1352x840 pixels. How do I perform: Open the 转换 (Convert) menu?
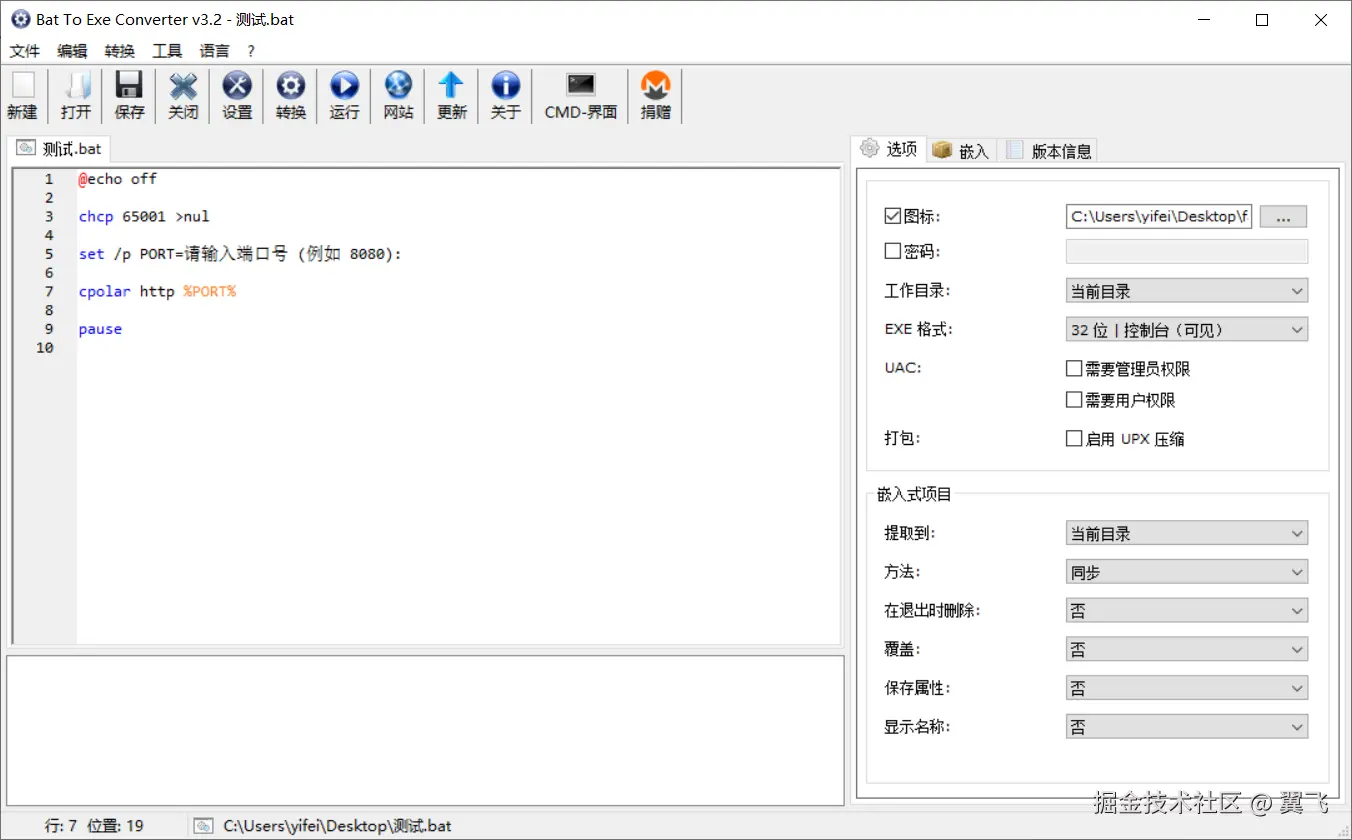(x=120, y=51)
